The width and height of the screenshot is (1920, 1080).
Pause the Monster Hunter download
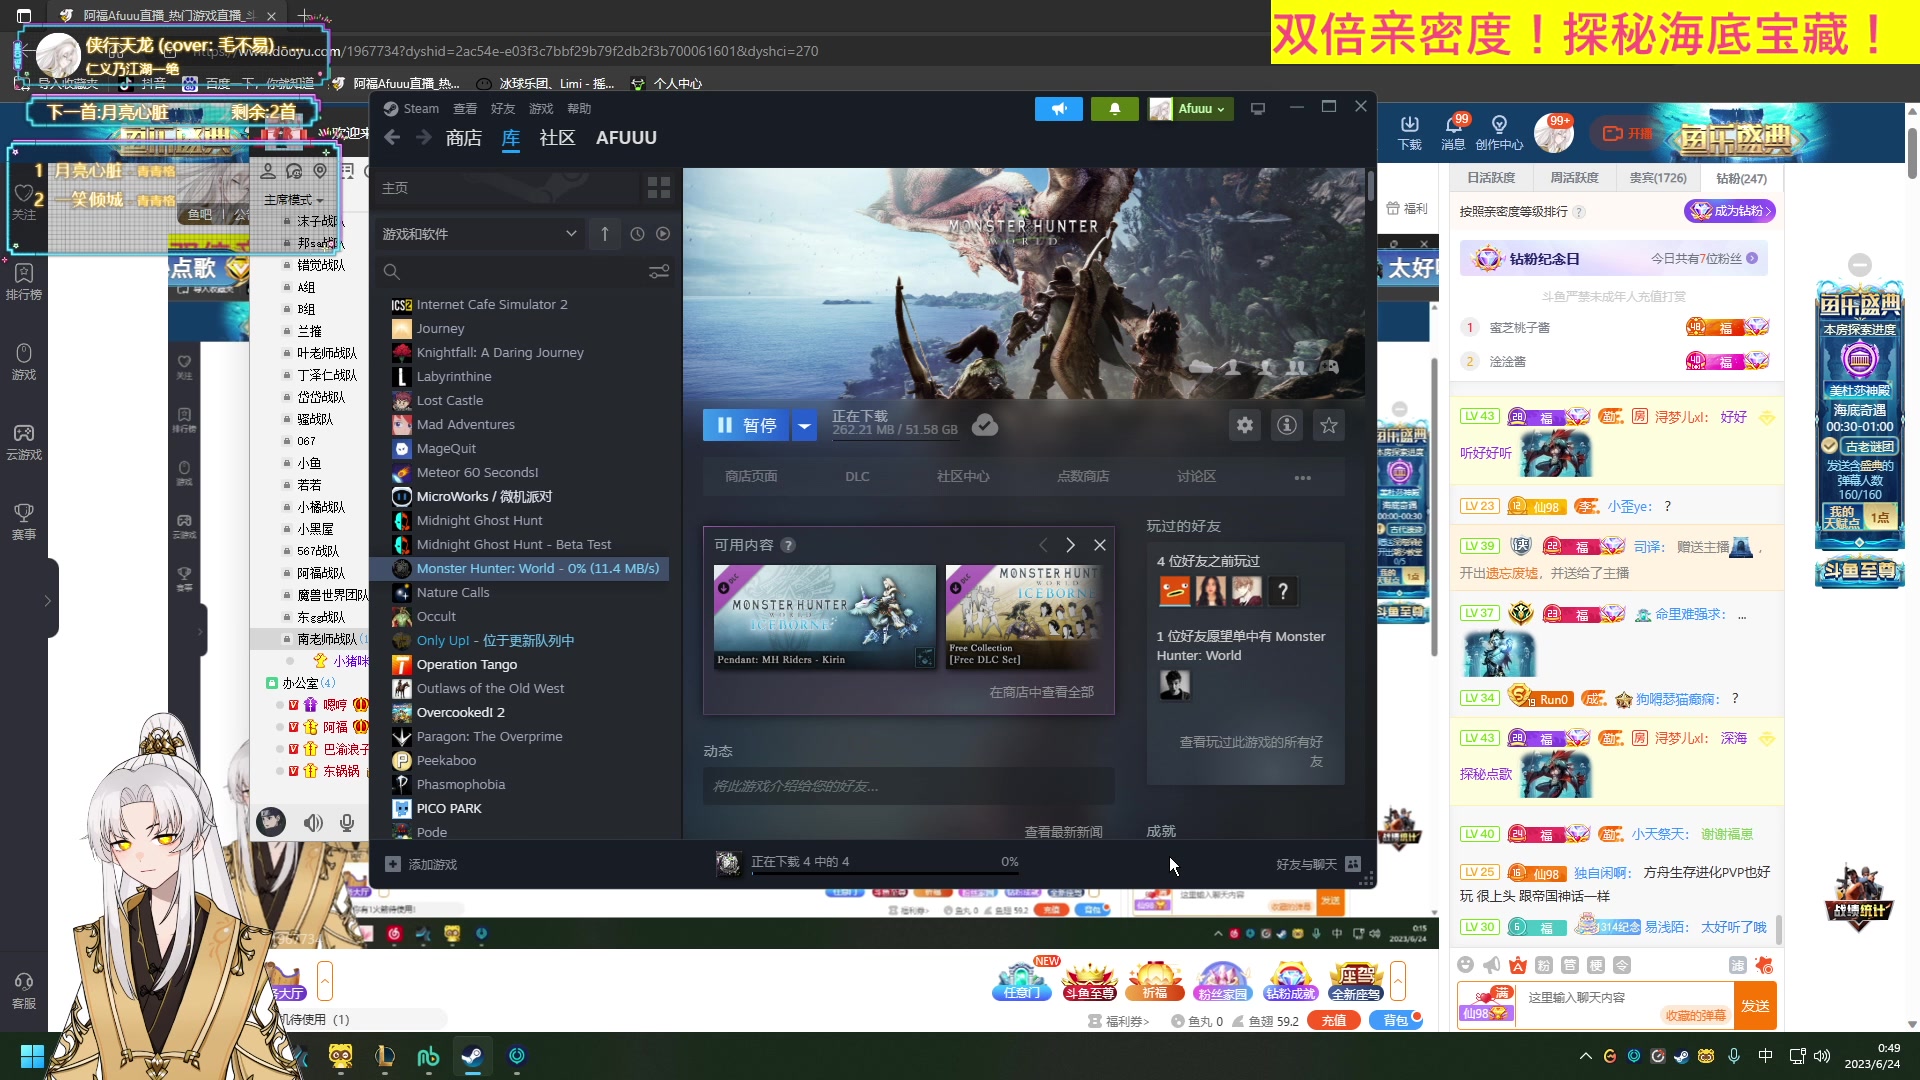coord(746,426)
